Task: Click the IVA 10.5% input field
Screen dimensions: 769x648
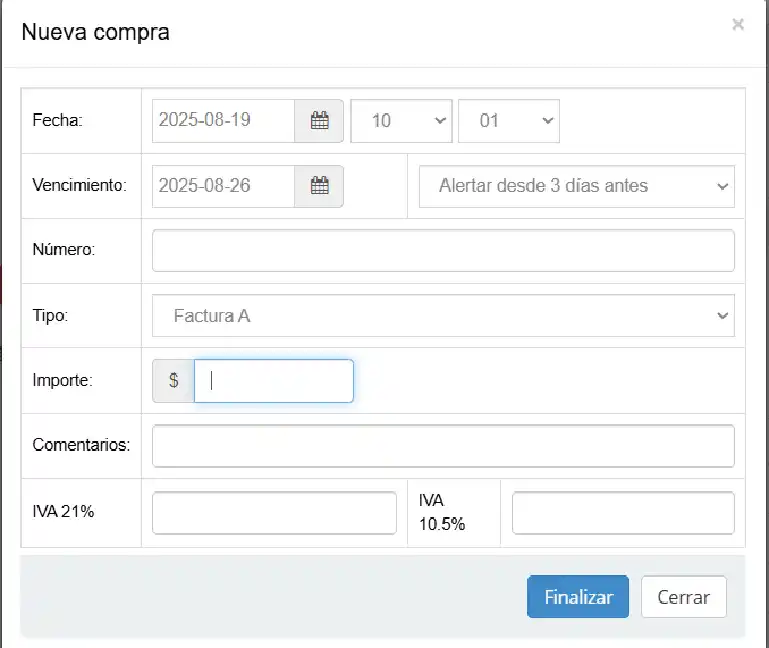Action: [x=623, y=513]
